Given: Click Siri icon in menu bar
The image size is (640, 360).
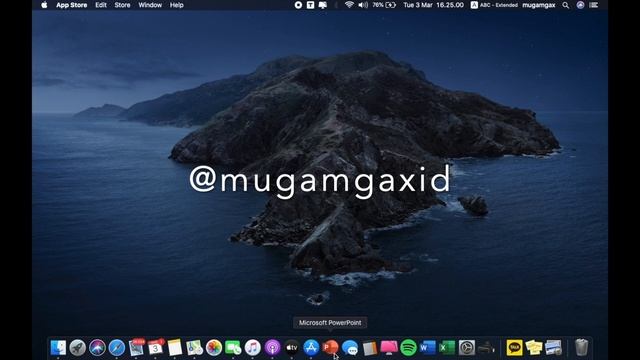Looking at the screenshot, I should coord(580,5).
